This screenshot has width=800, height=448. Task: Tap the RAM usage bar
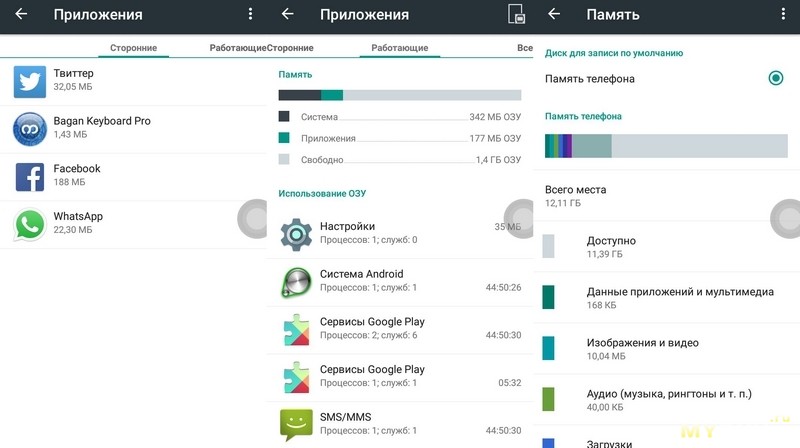(399, 95)
